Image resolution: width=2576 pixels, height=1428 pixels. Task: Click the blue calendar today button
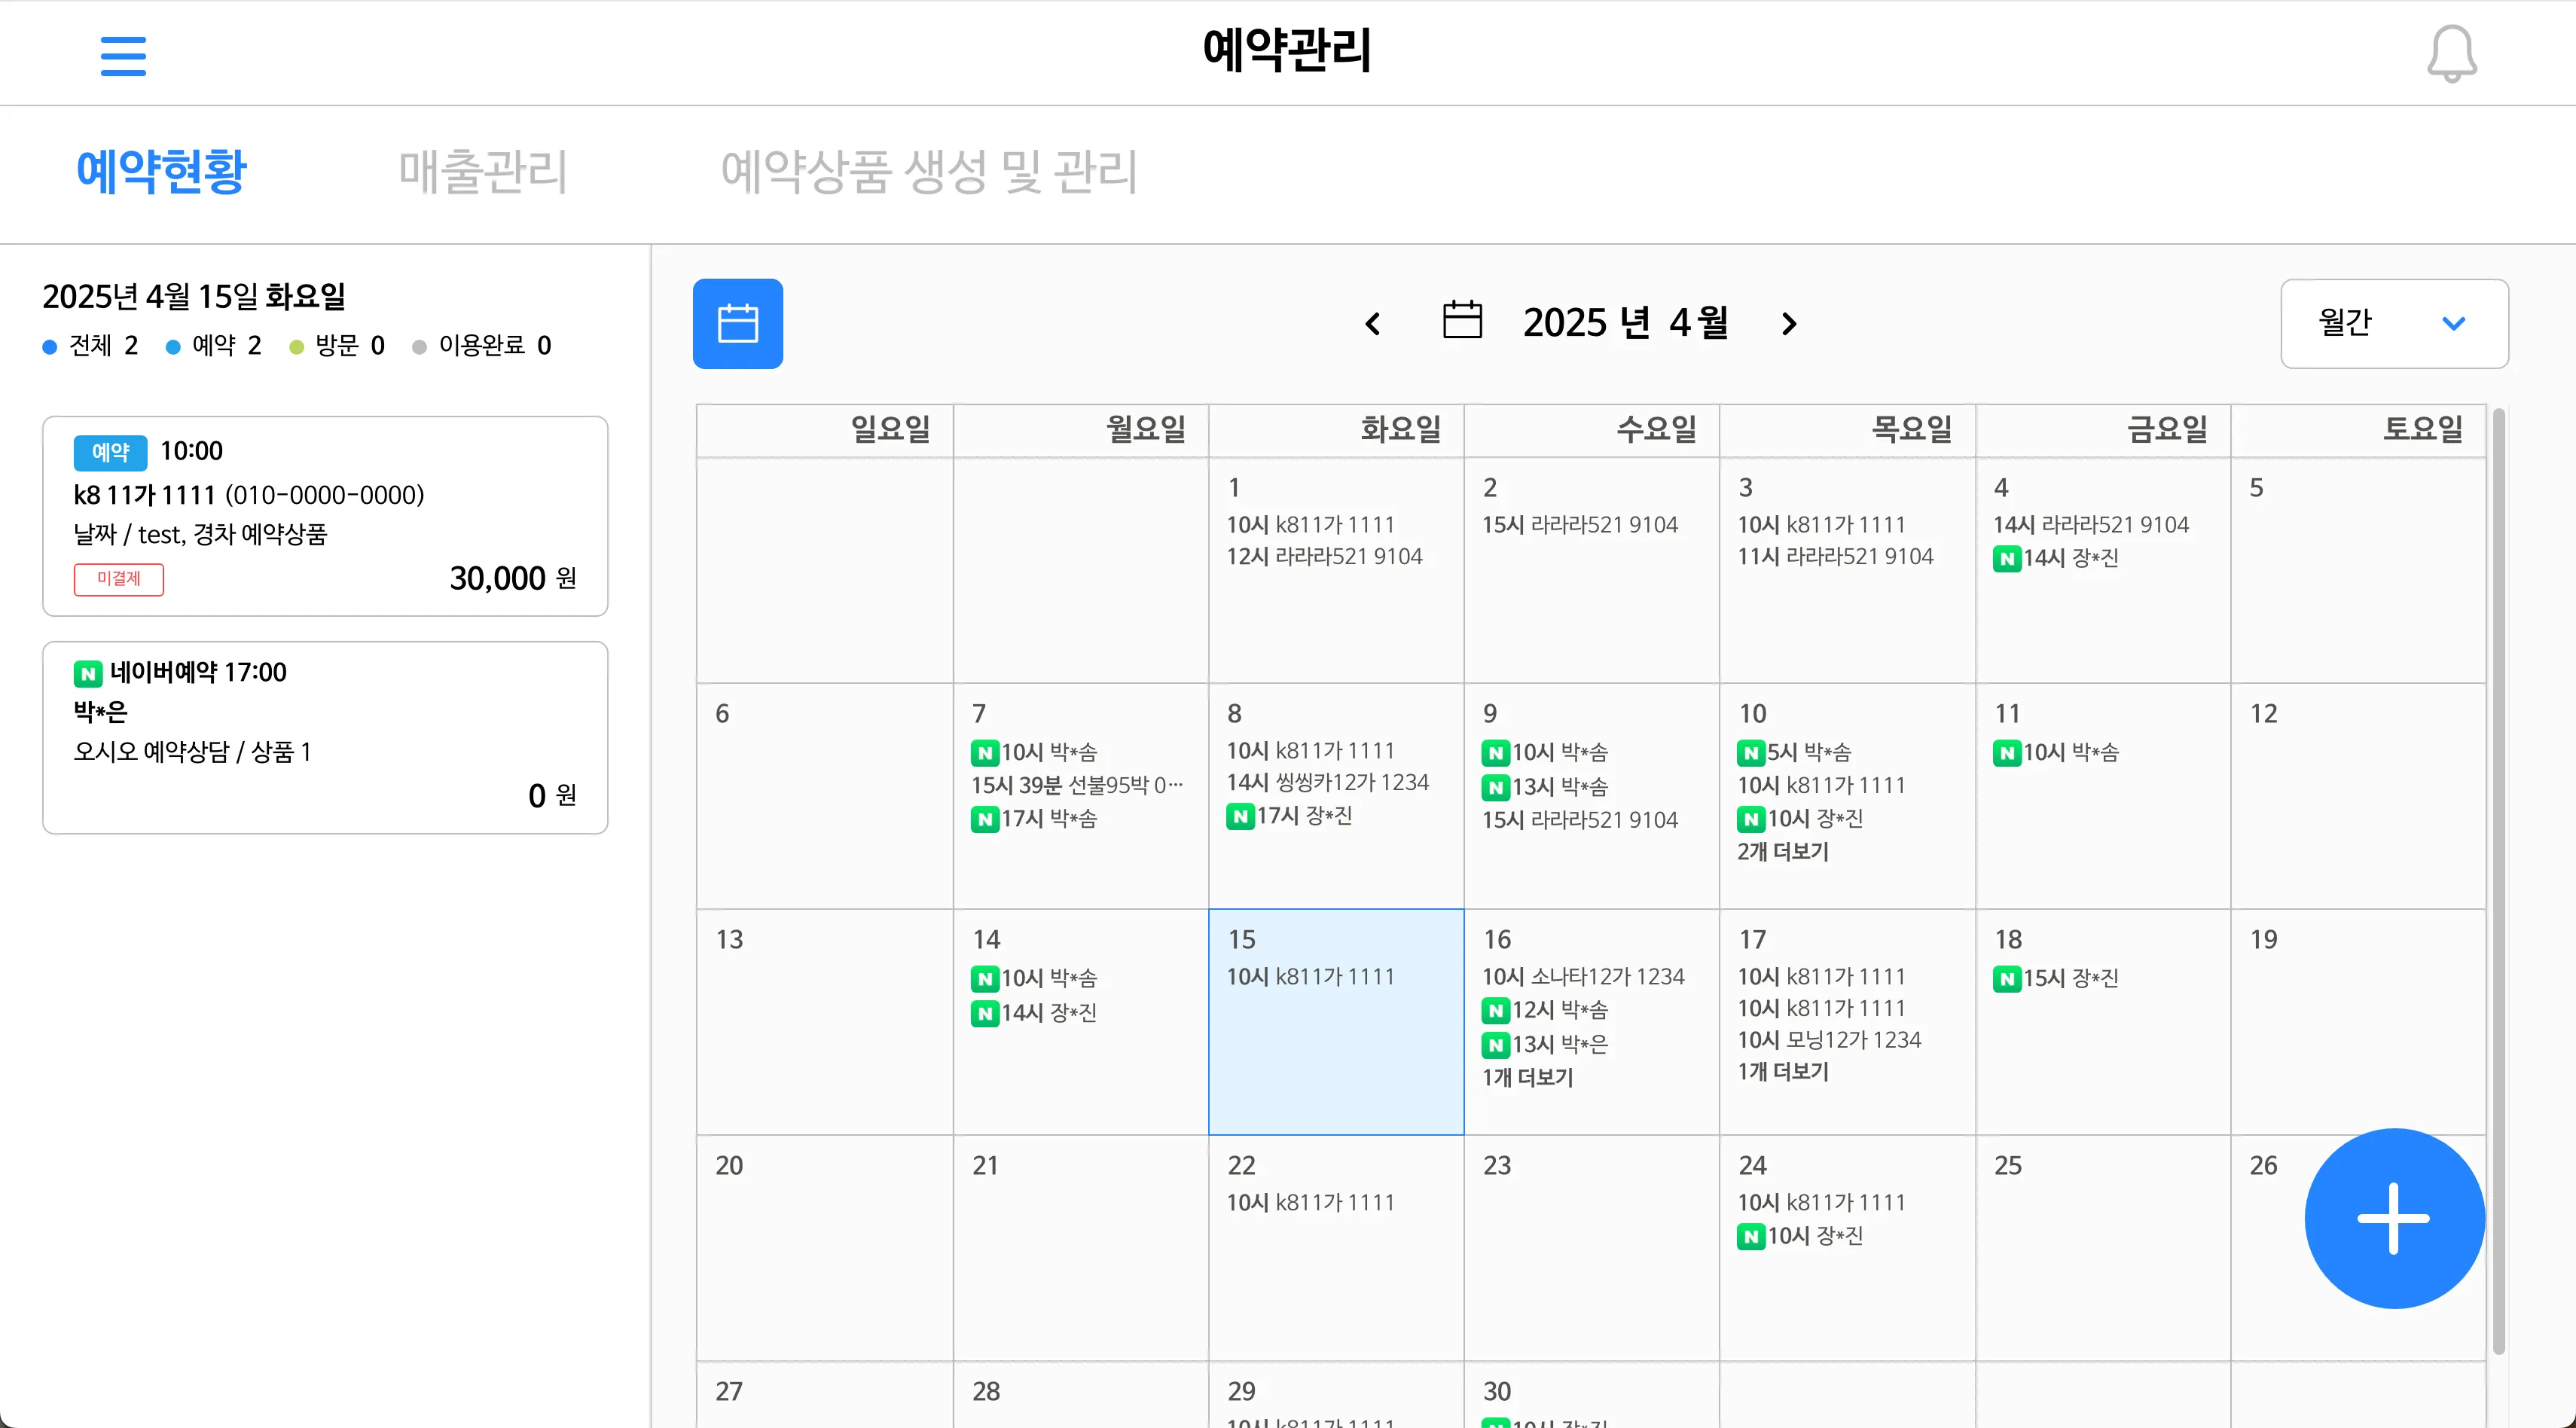[x=737, y=323]
